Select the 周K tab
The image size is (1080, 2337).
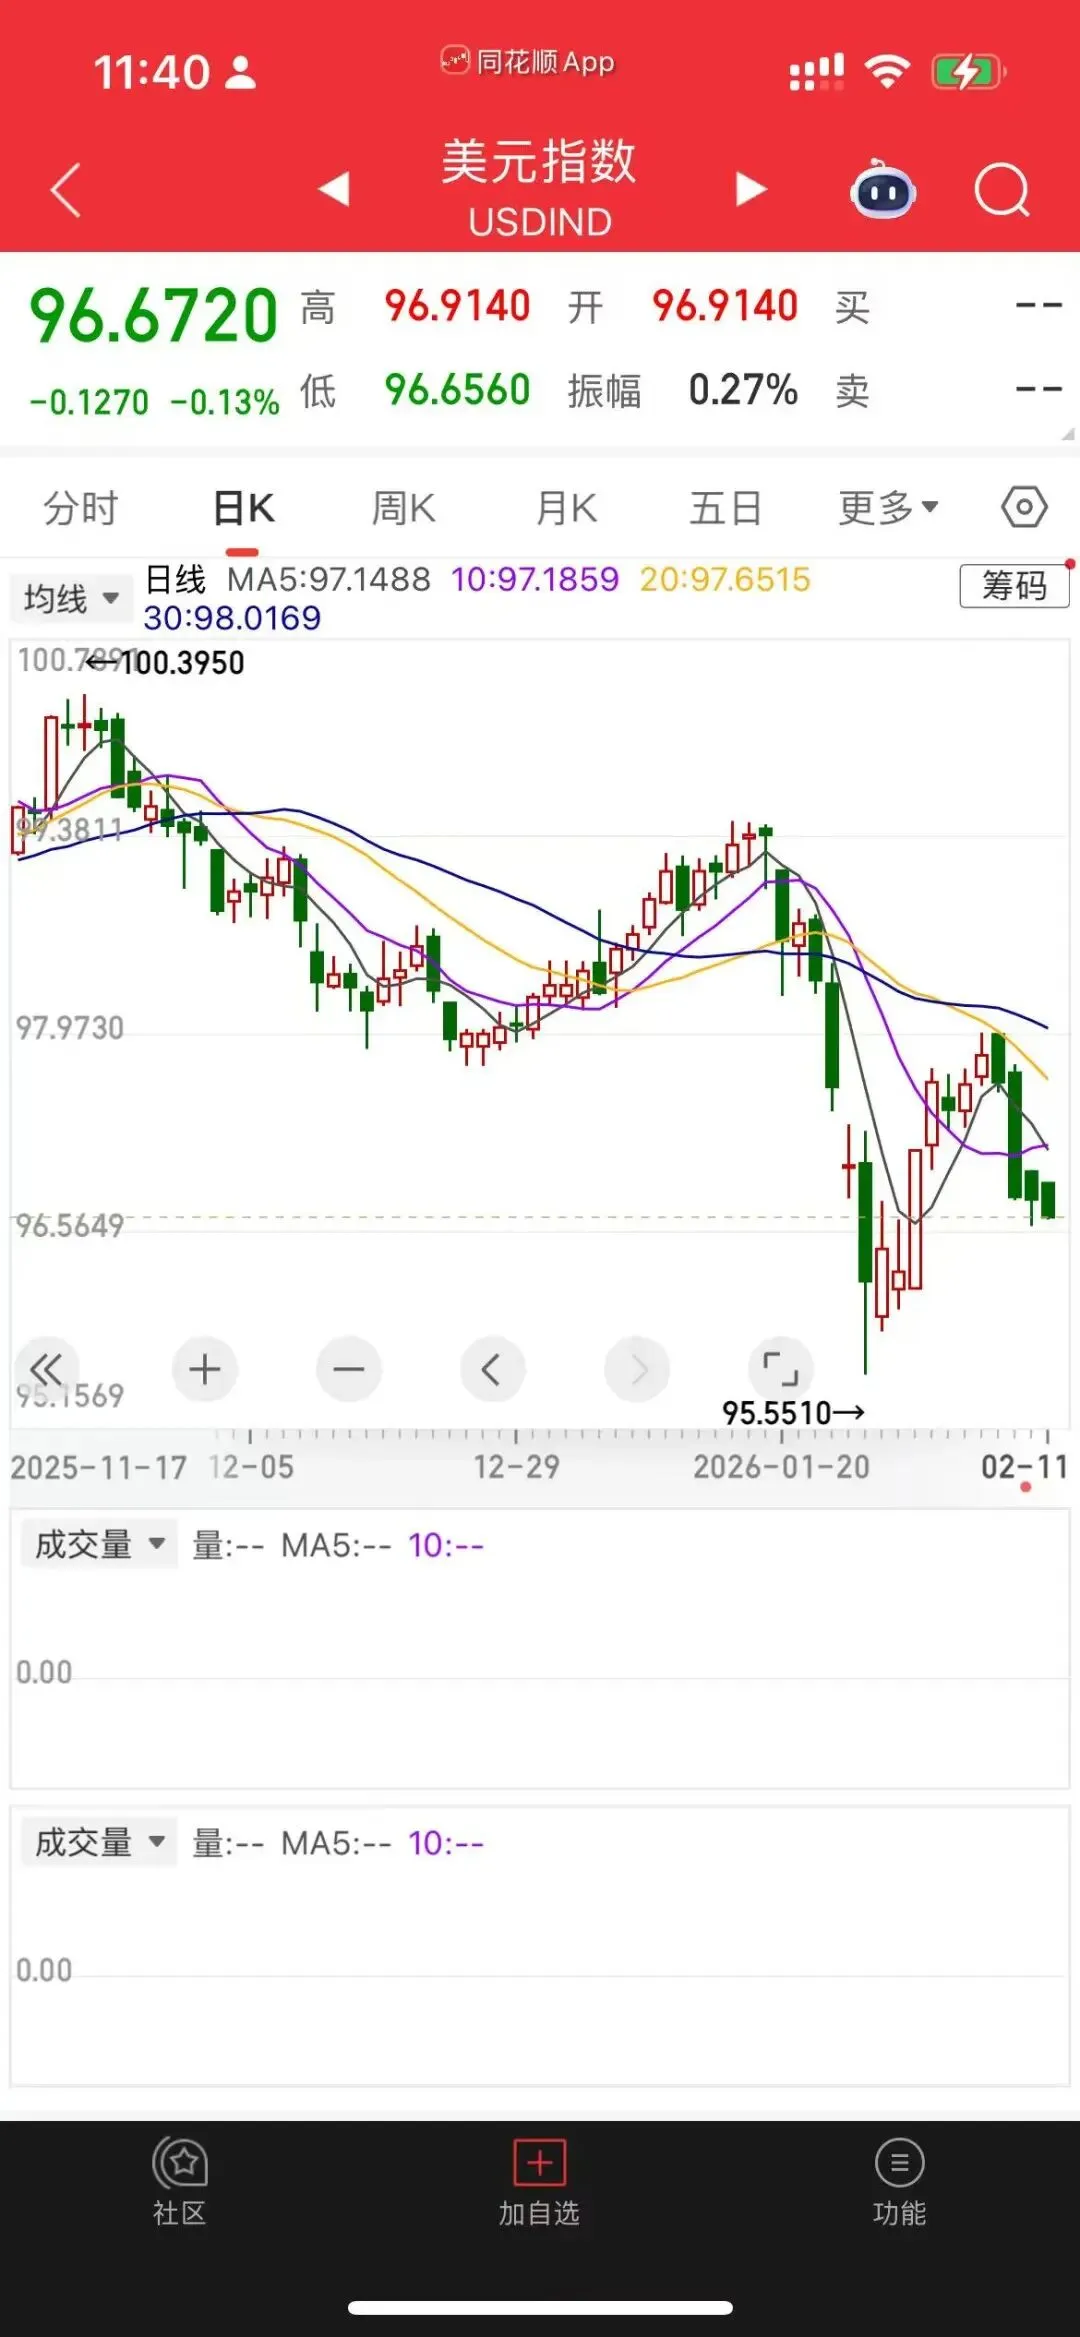(403, 508)
